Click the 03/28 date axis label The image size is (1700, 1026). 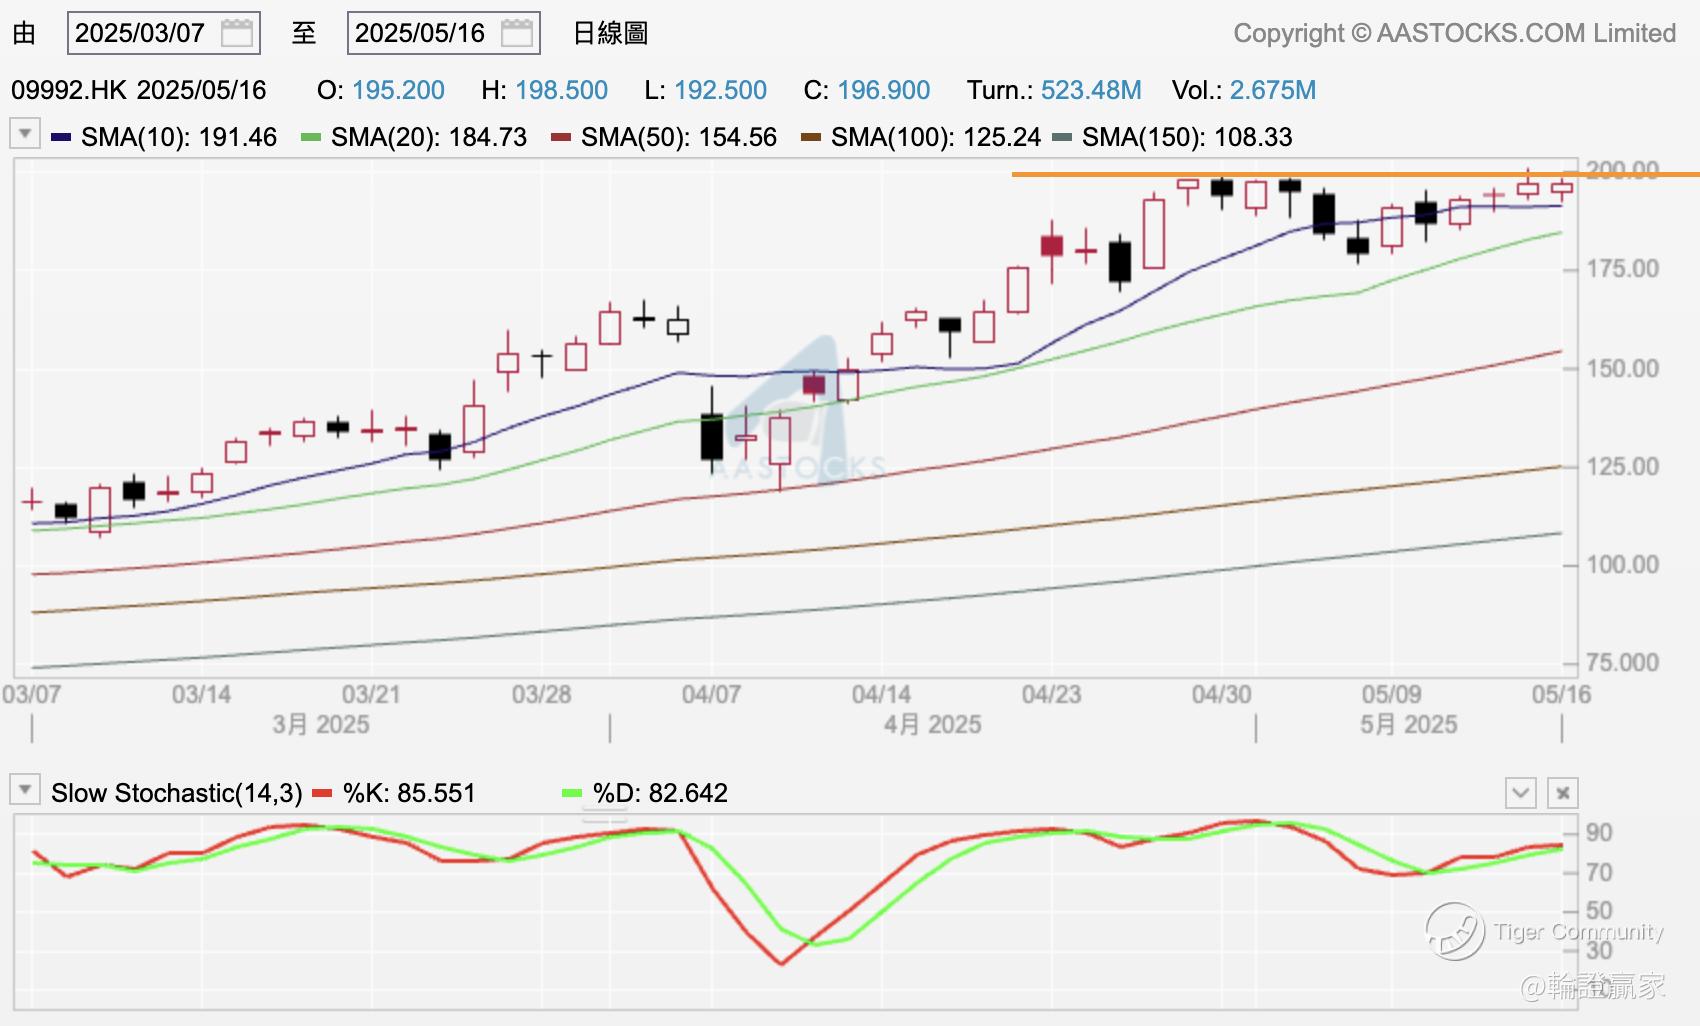click(541, 694)
